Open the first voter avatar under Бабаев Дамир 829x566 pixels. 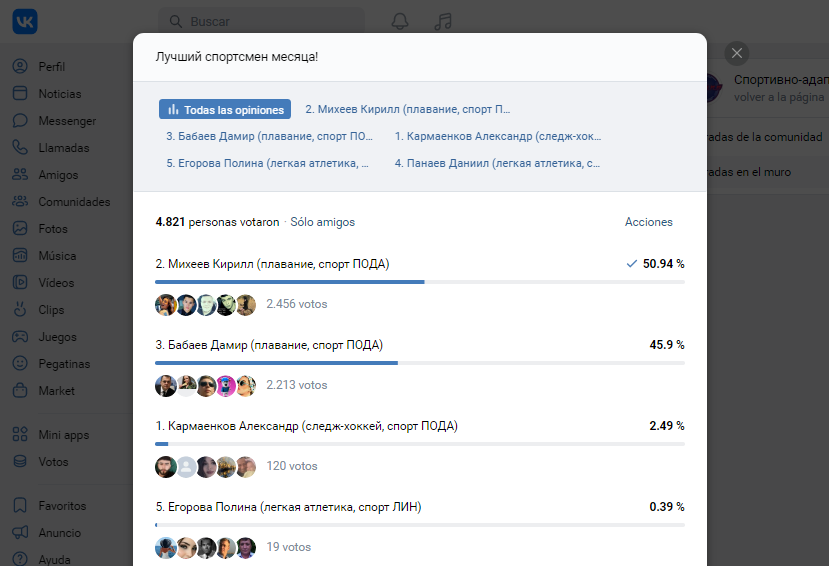[165, 386]
